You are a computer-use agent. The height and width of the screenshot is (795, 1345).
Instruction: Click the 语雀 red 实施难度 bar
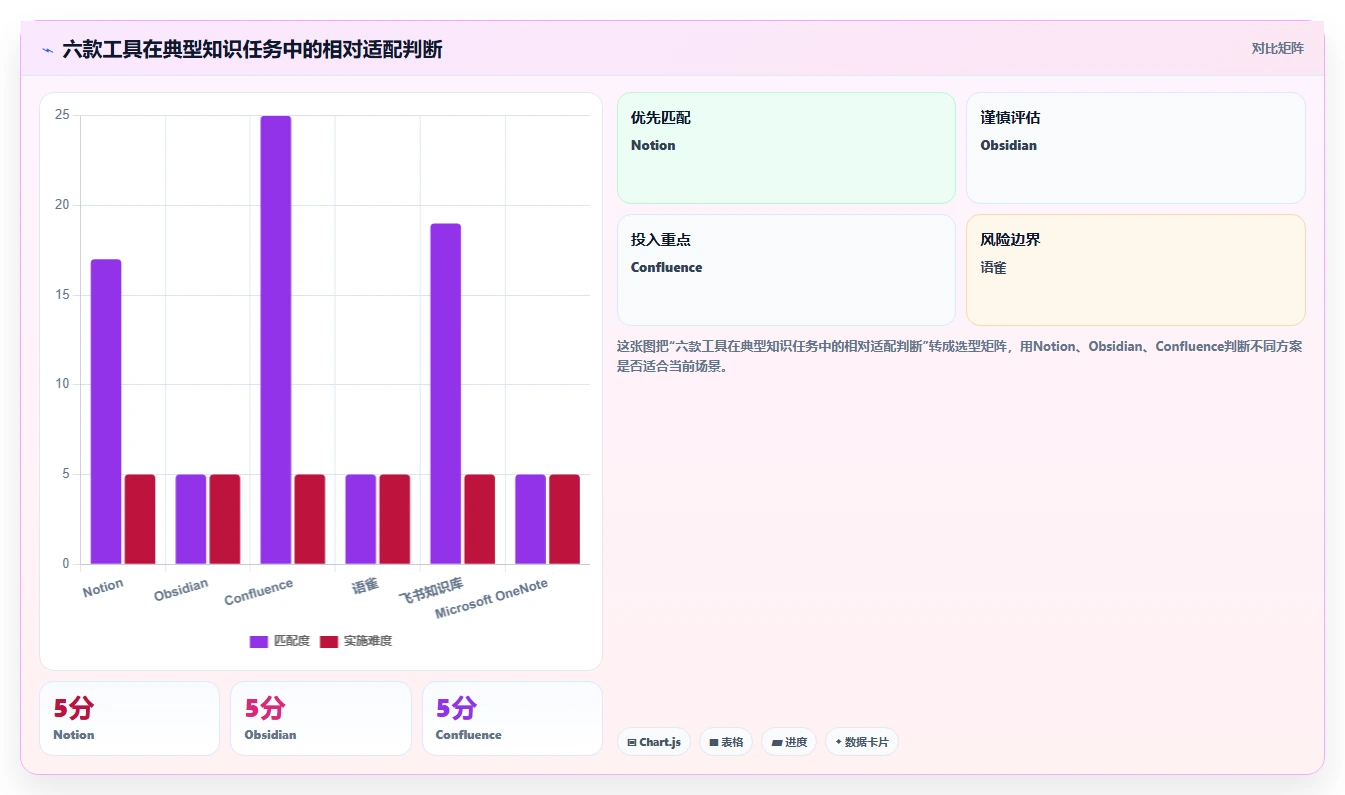[x=395, y=519]
